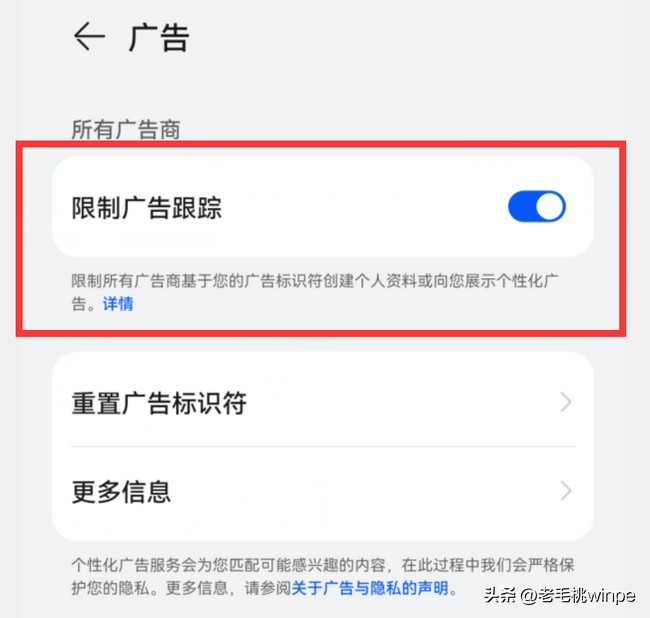Click the @老毛桃winpe watermark handle
The width and height of the screenshot is (650, 618).
point(579,596)
